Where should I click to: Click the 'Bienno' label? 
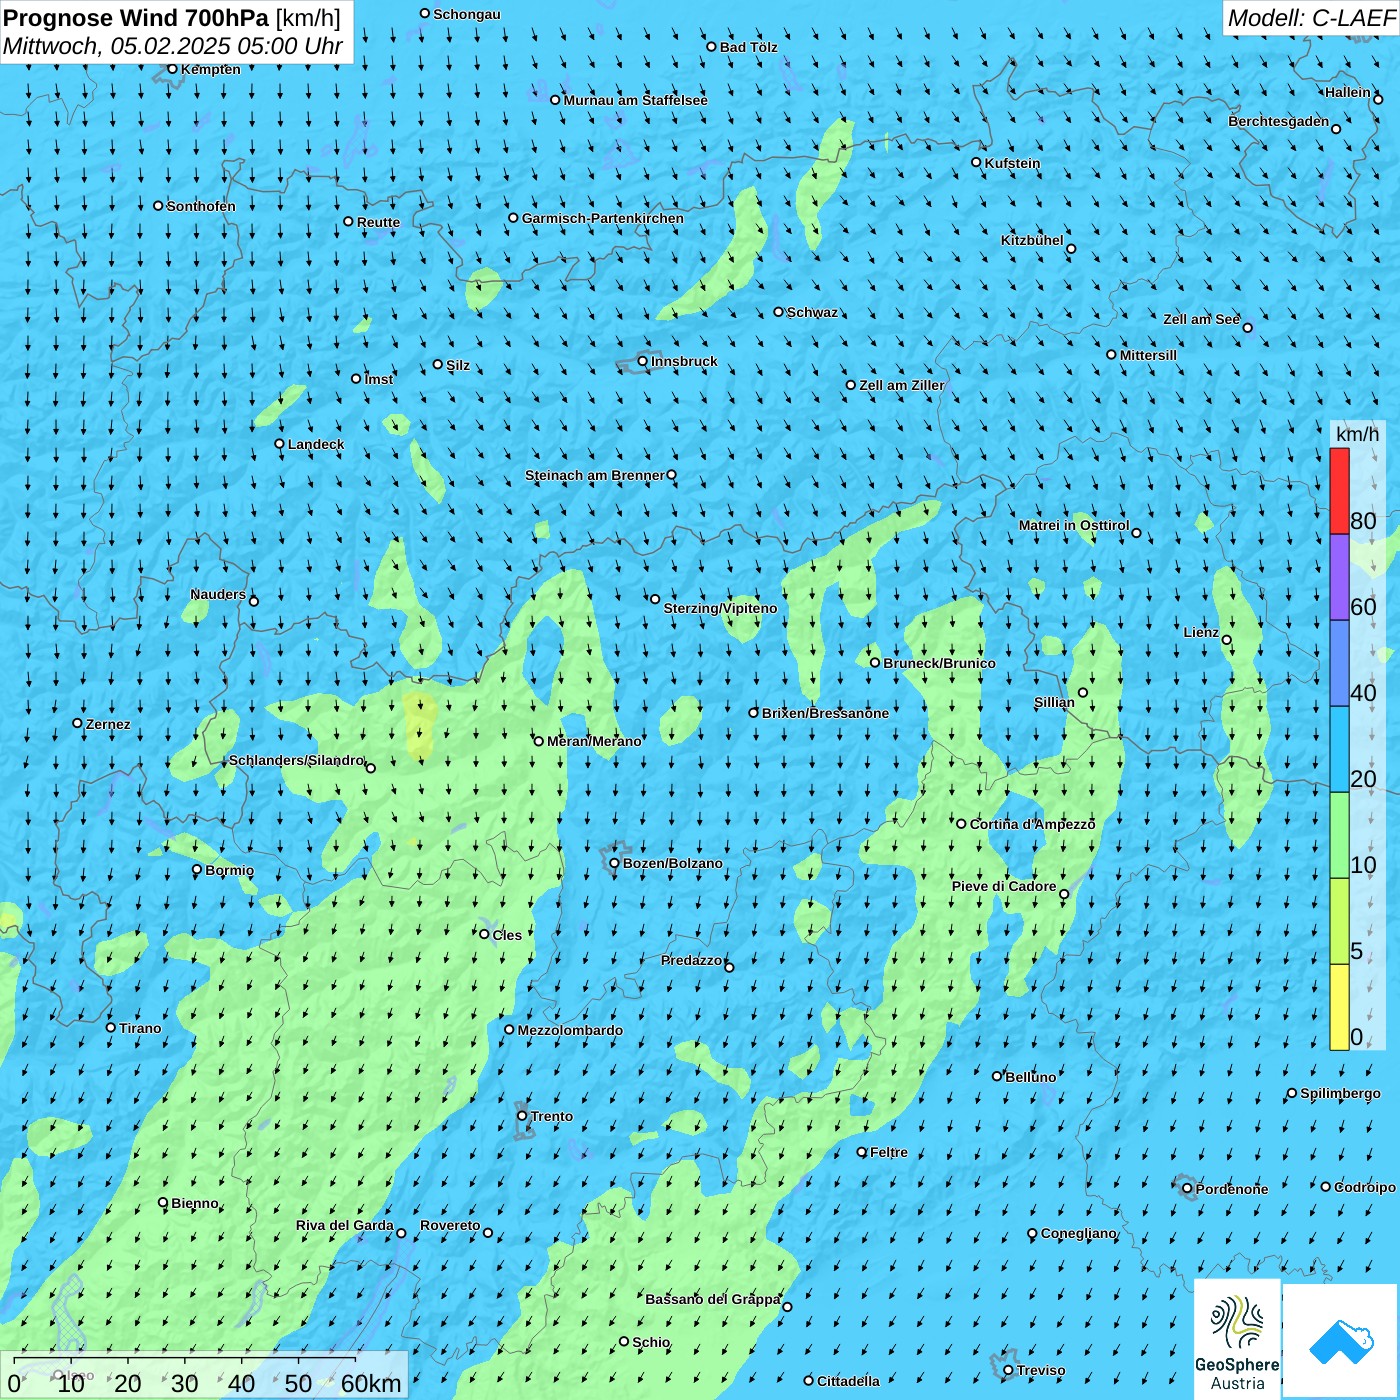point(194,1203)
